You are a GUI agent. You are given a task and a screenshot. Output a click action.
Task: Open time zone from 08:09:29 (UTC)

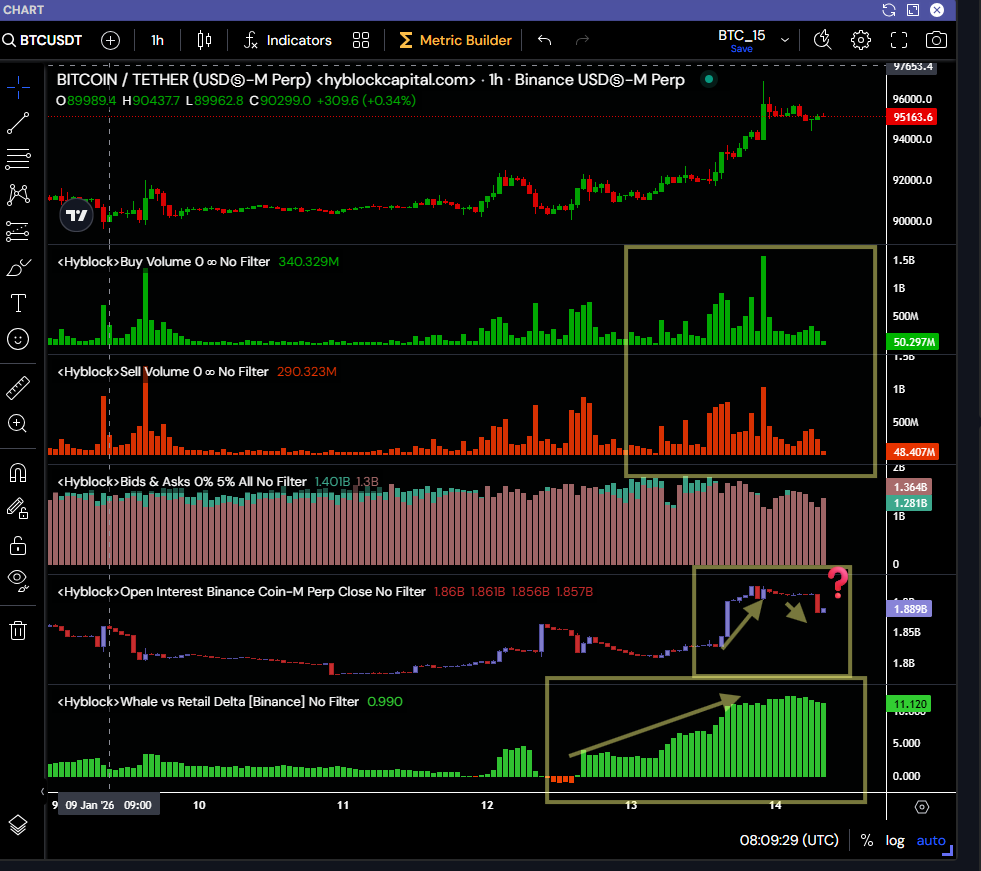789,840
